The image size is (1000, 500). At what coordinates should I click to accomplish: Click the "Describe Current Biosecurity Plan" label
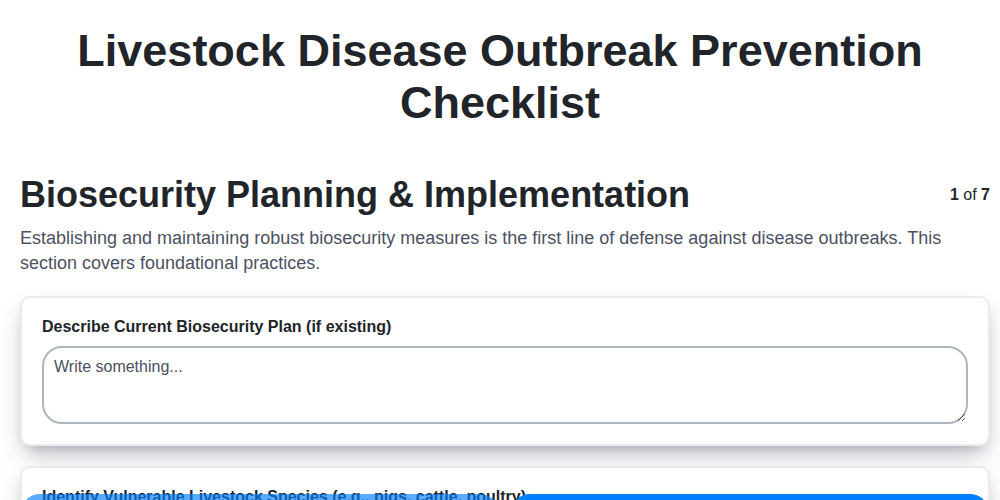click(216, 327)
